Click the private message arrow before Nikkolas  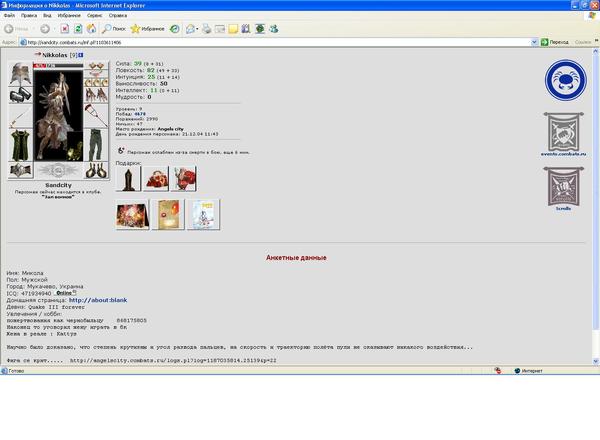[38, 54]
